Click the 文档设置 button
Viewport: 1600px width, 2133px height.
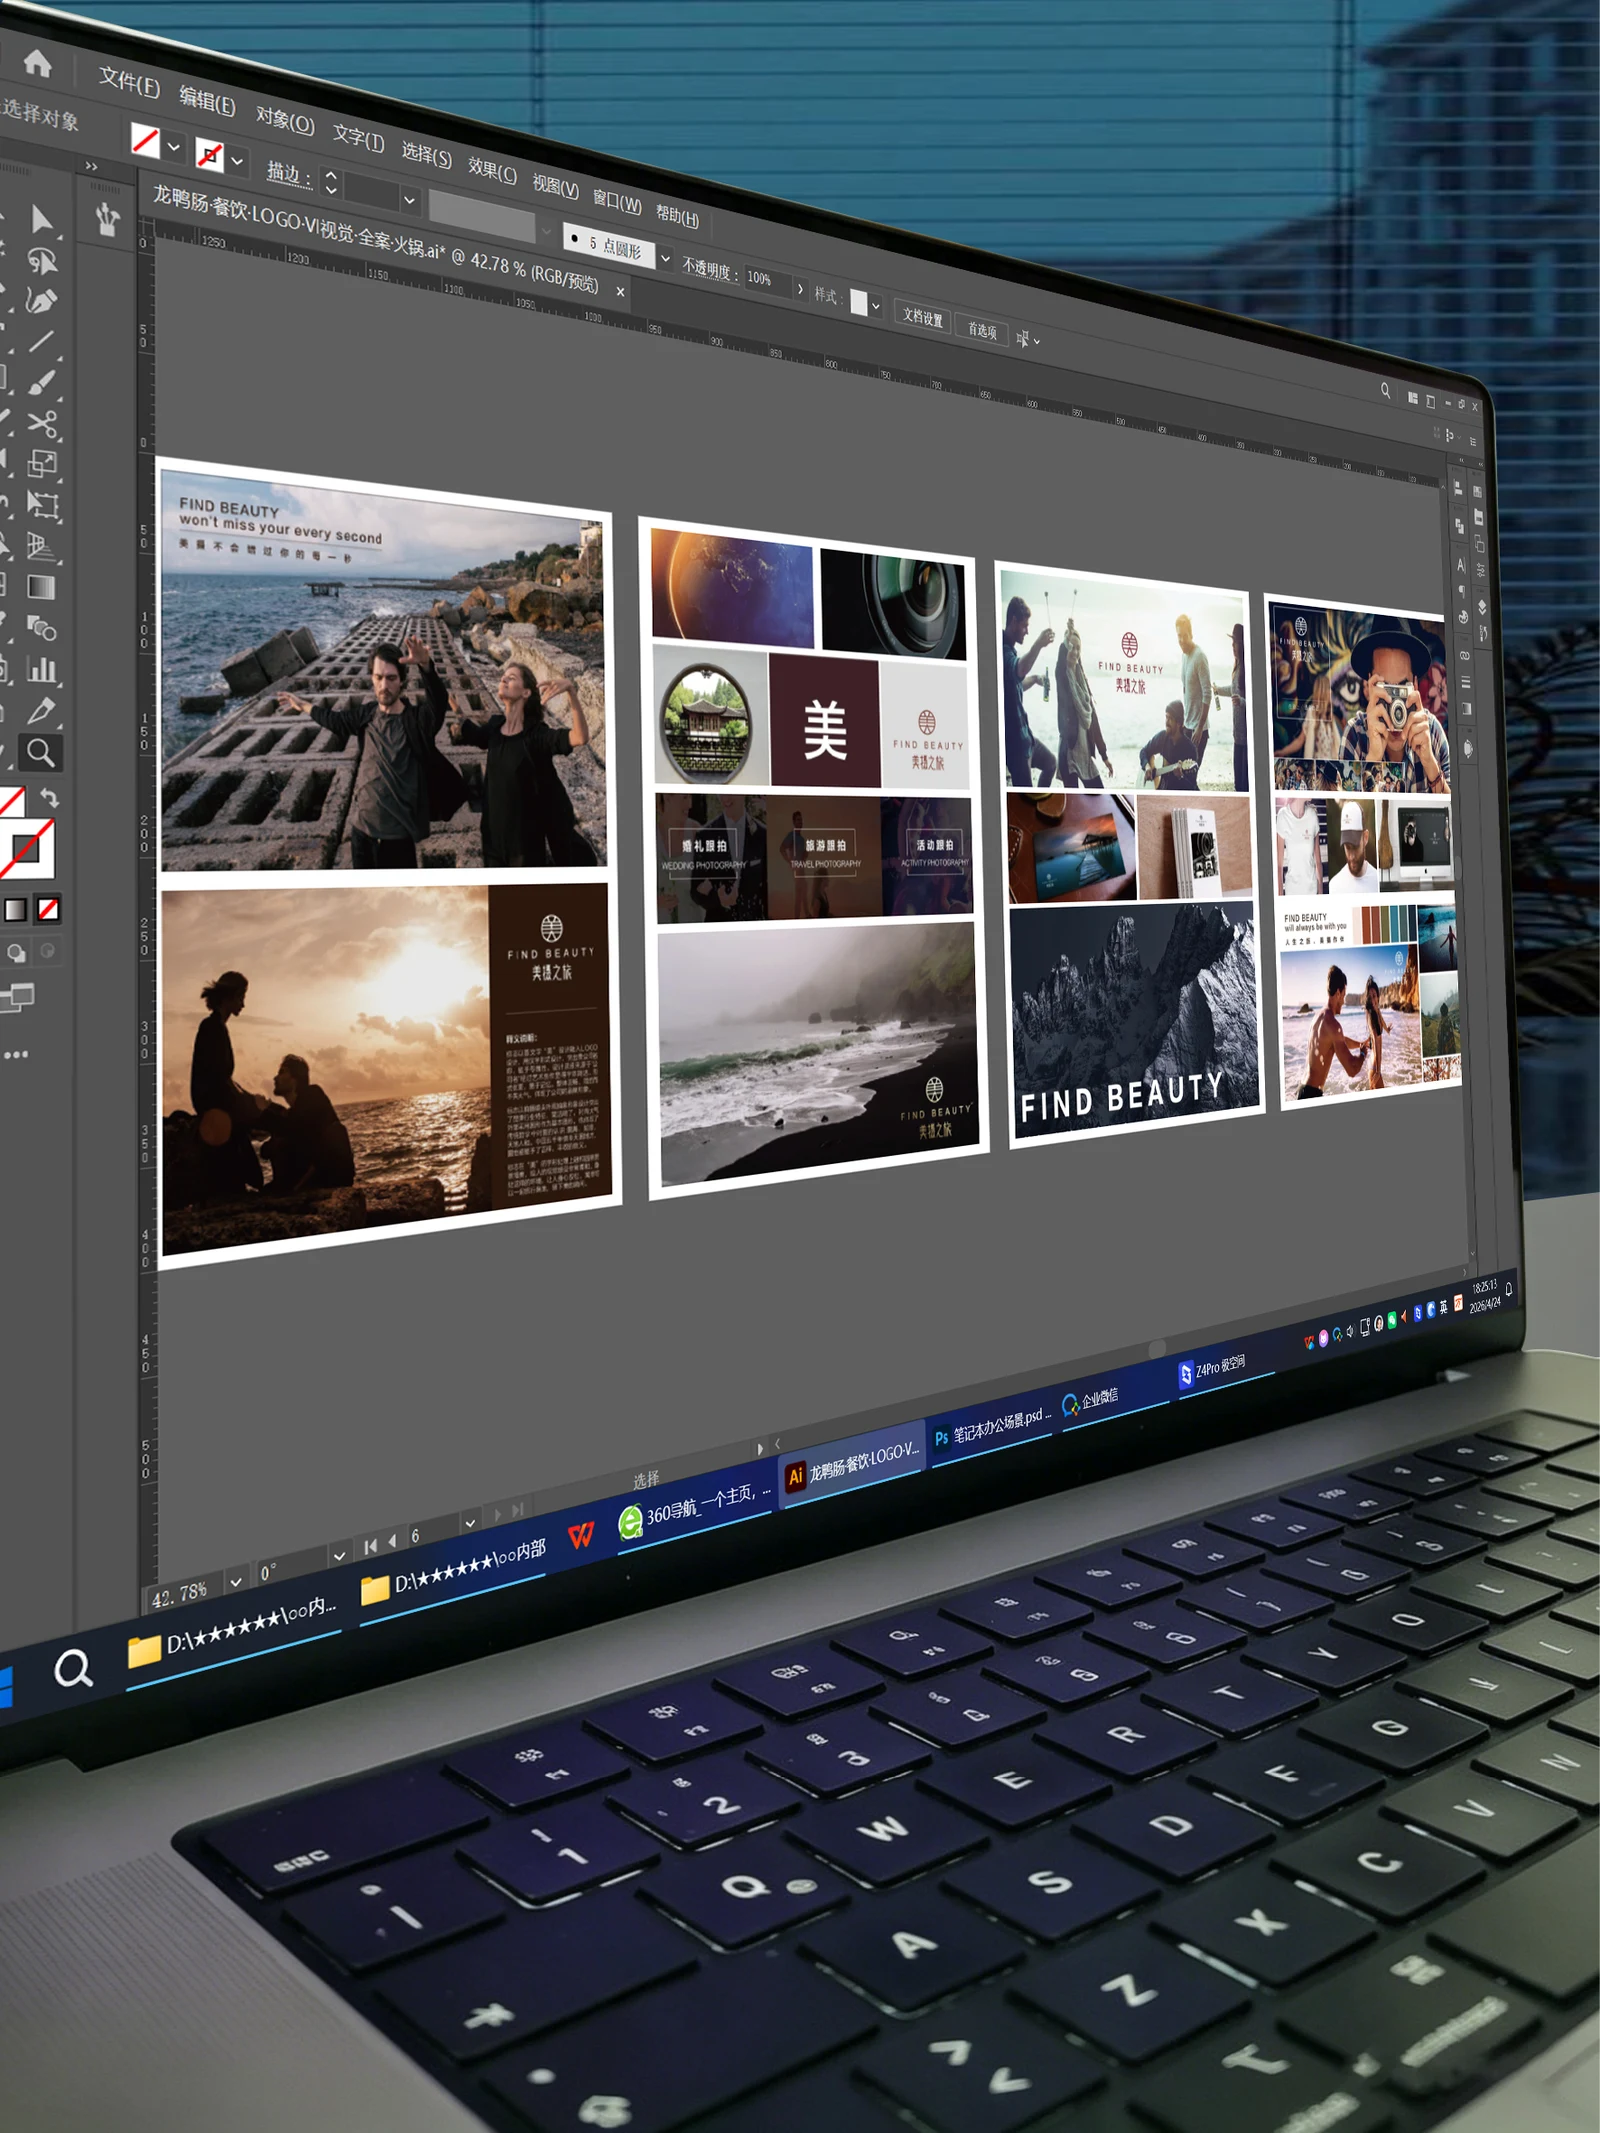922,318
